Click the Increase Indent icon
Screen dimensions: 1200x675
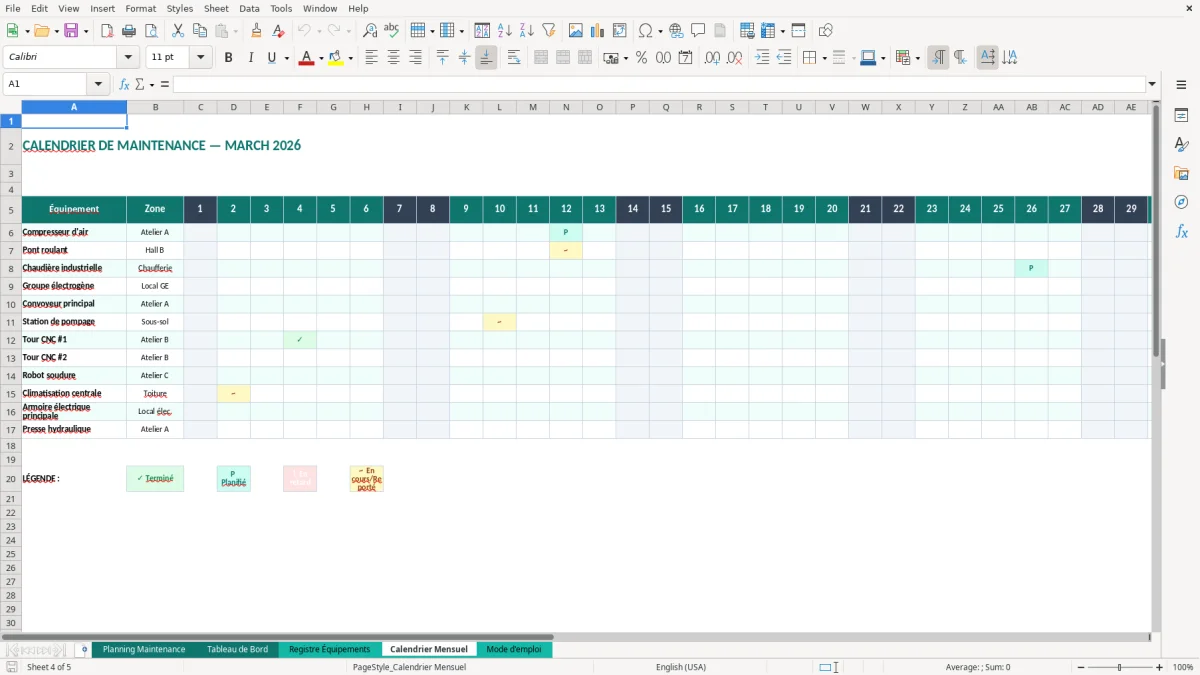point(762,58)
